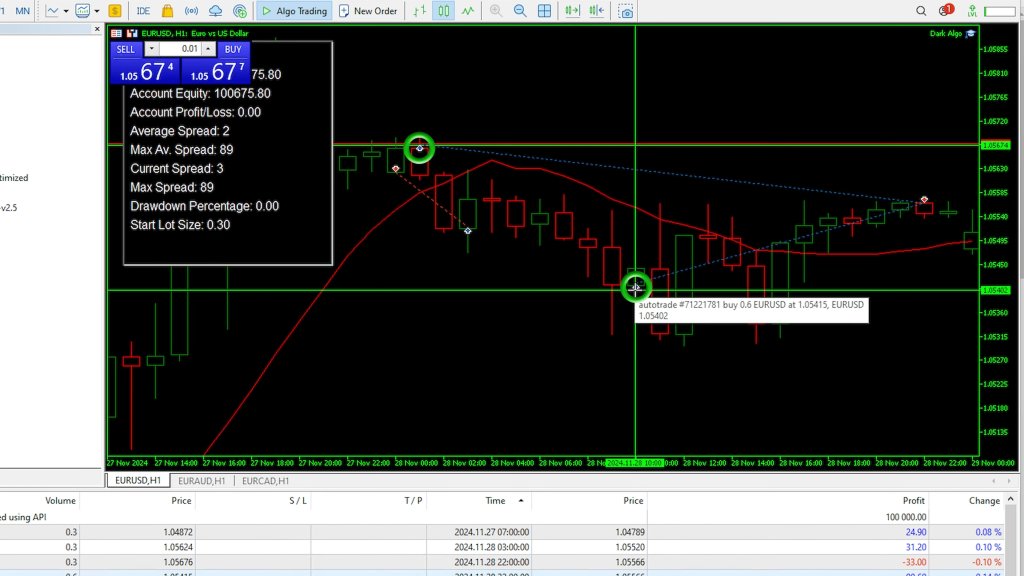Toggle chart auto scroll icon
The image size is (1024, 576).
572,11
